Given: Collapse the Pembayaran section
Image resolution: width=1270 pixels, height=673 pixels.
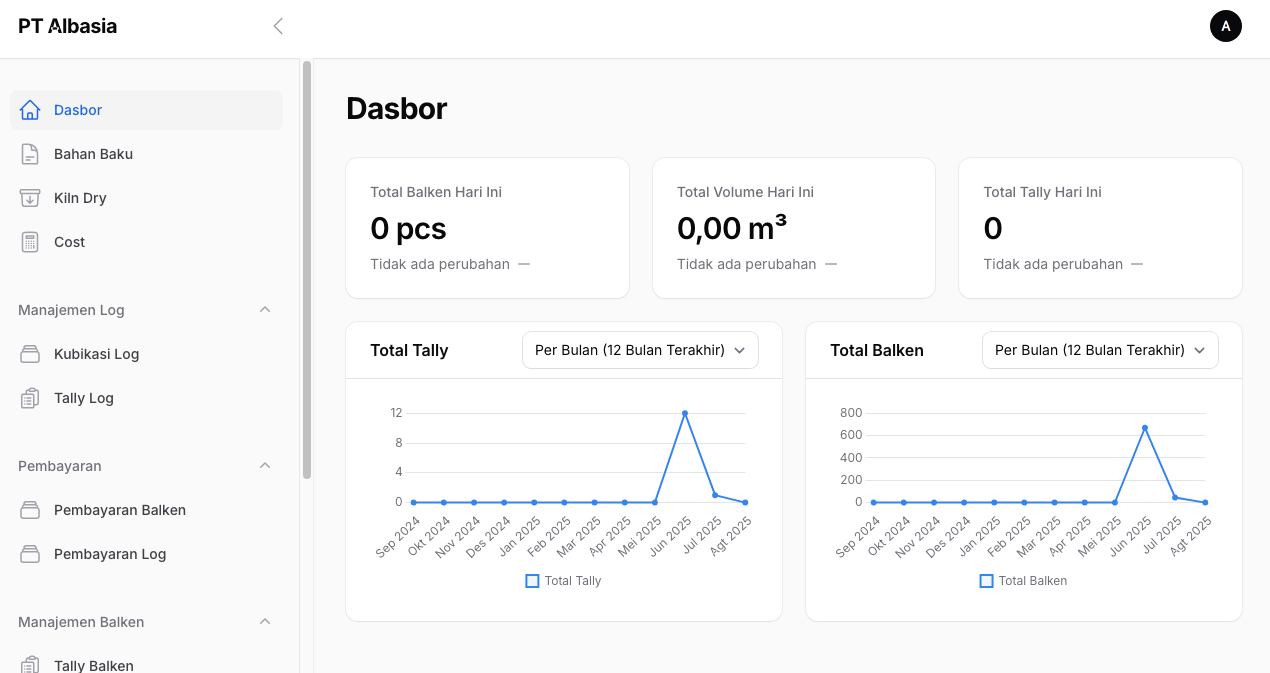Looking at the screenshot, I should 265,466.
